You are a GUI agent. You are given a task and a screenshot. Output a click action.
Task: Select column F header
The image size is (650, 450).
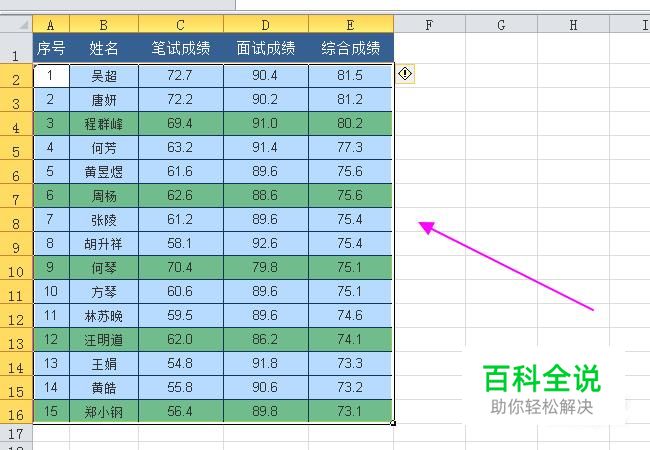[429, 24]
